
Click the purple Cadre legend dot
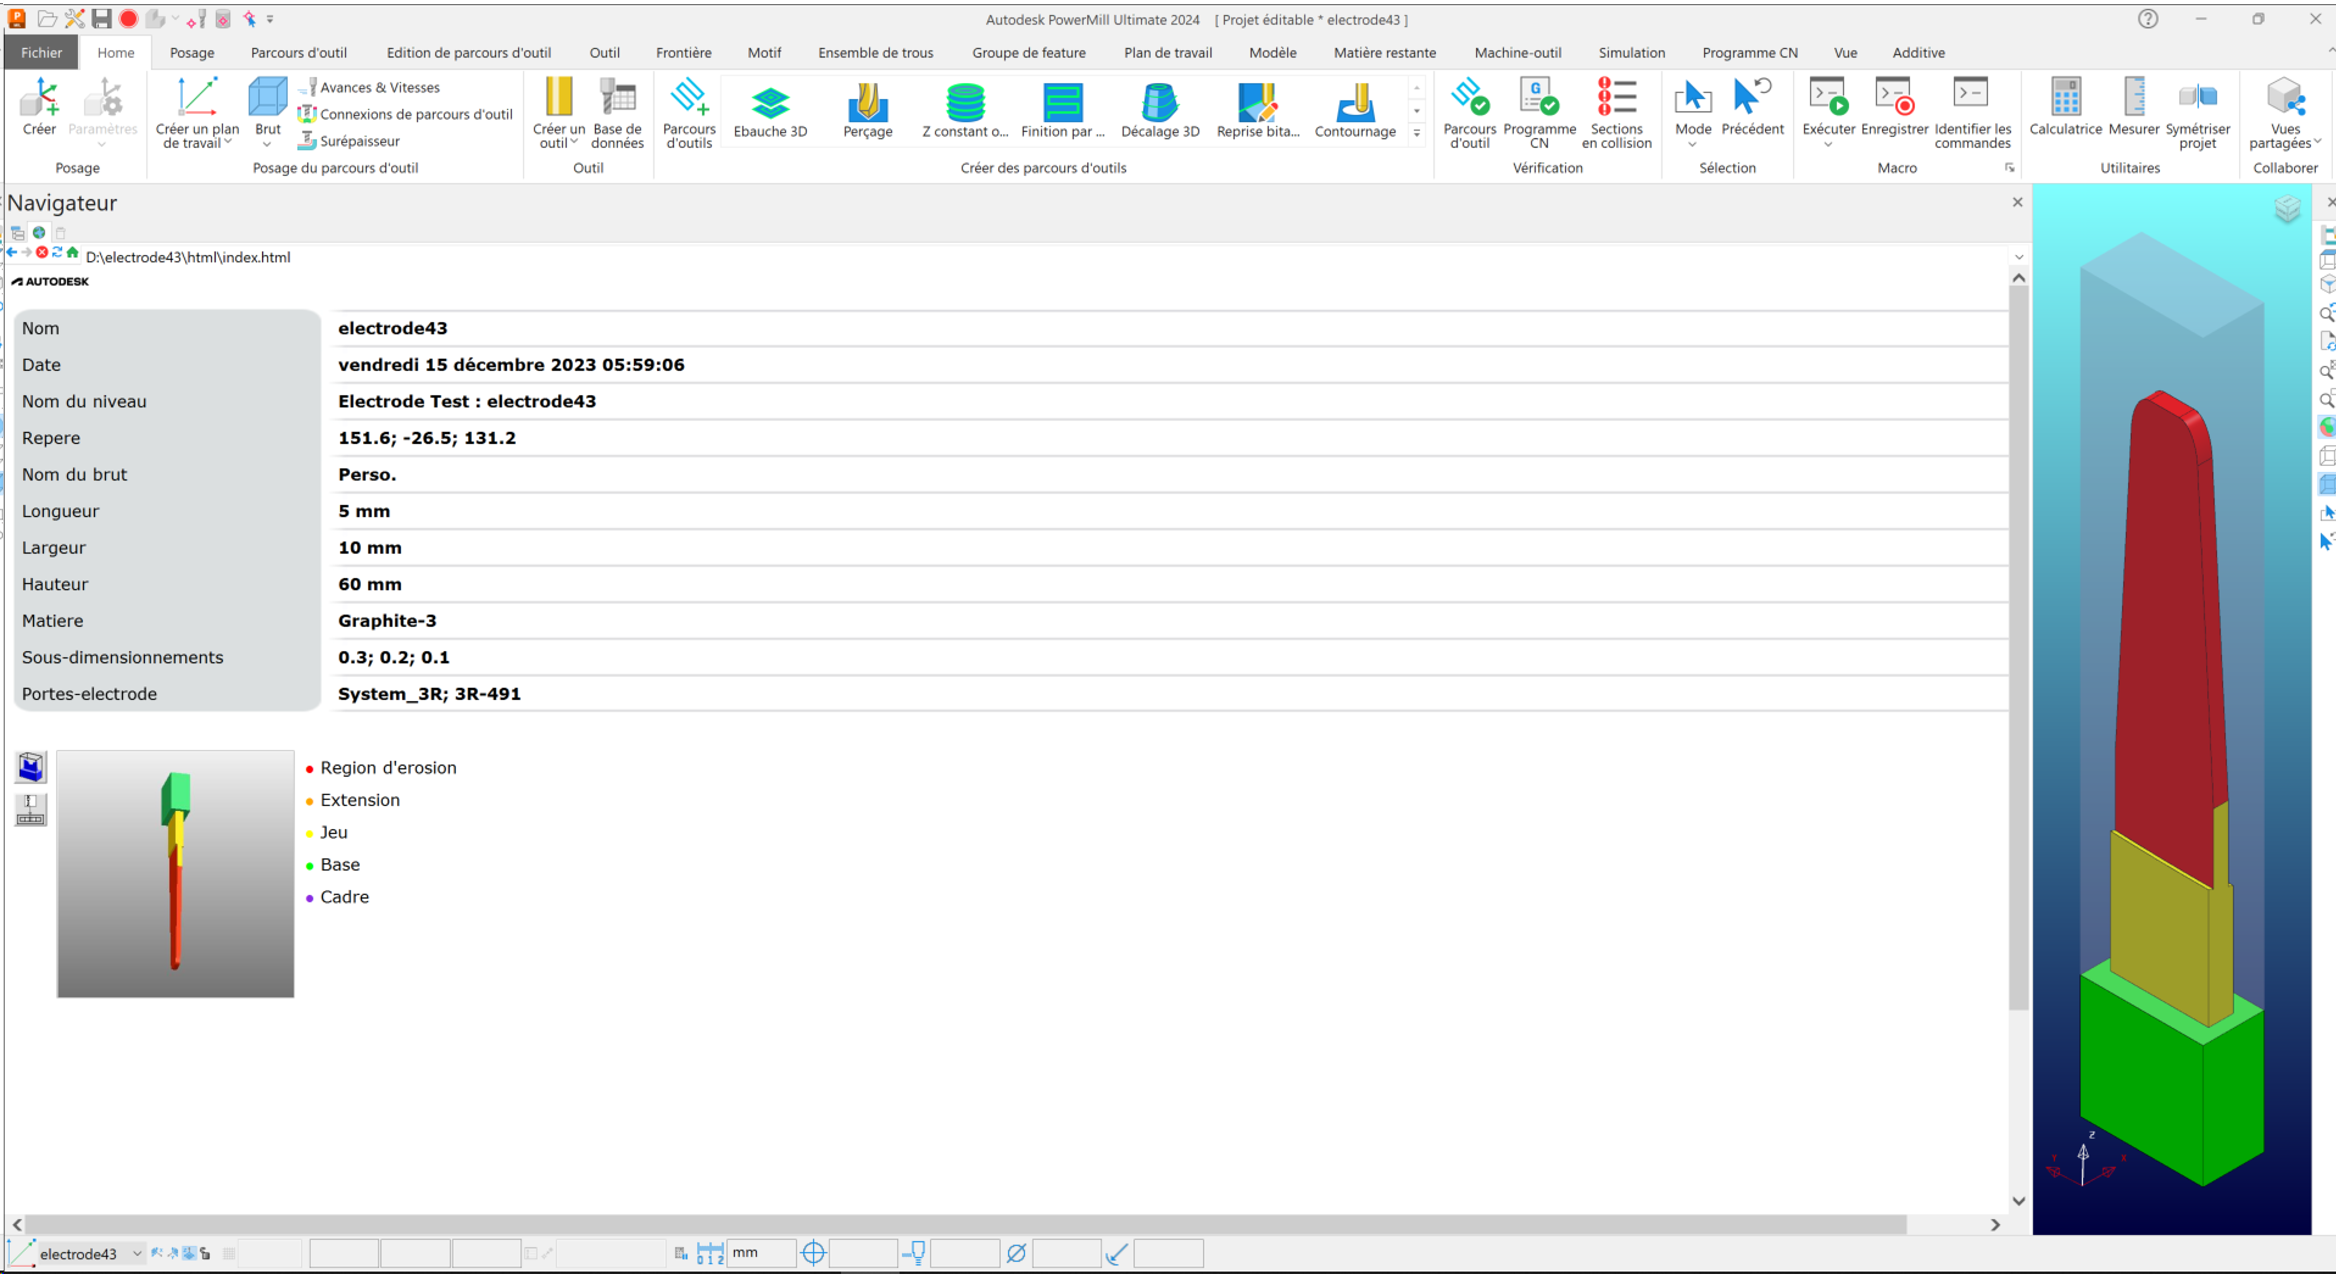click(310, 898)
